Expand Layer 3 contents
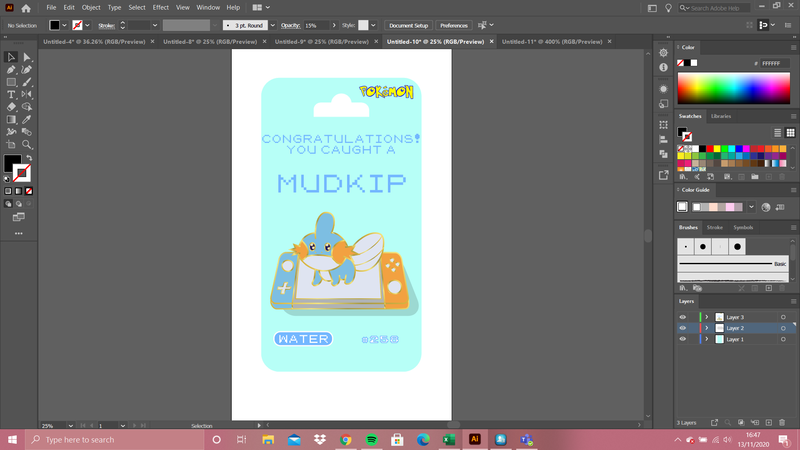Image resolution: width=800 pixels, height=450 pixels. pos(707,317)
